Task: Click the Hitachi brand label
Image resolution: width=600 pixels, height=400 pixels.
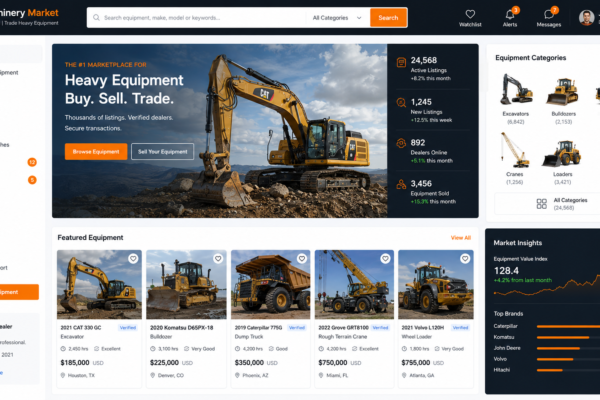Action: click(x=502, y=370)
